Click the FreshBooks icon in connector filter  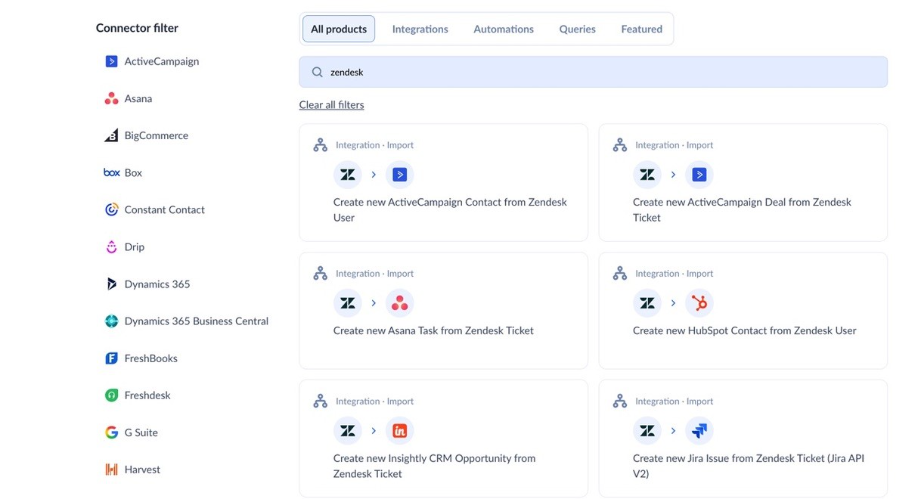(x=111, y=358)
